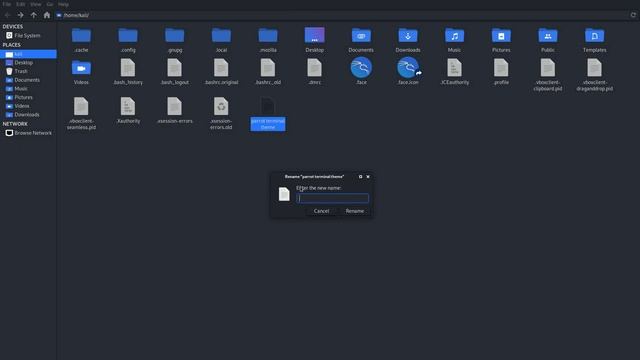Select the .vboxclient-draganddrop.pid file

(594, 68)
